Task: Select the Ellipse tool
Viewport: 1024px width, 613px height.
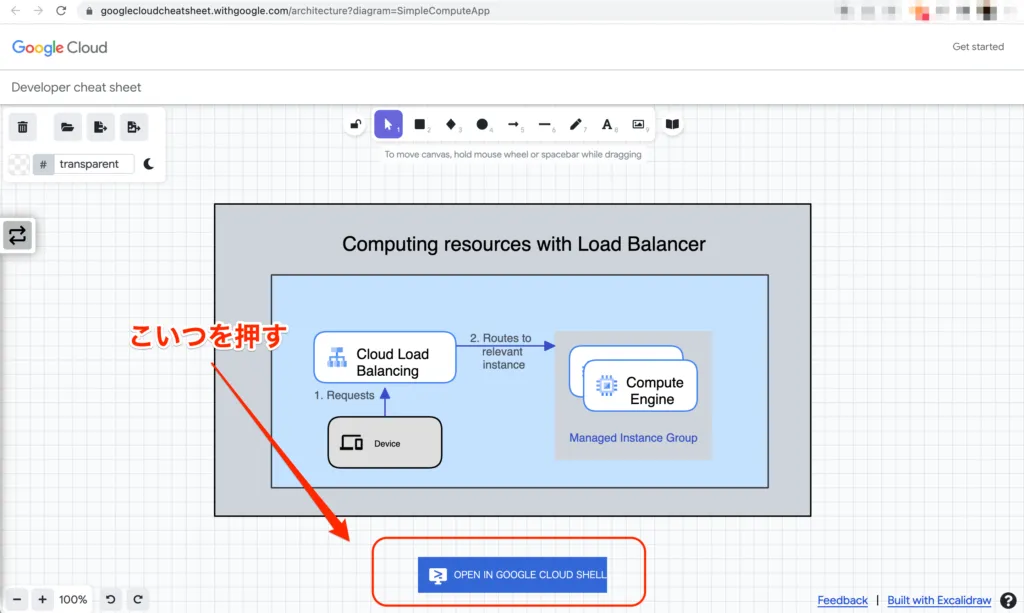Action: 482,124
